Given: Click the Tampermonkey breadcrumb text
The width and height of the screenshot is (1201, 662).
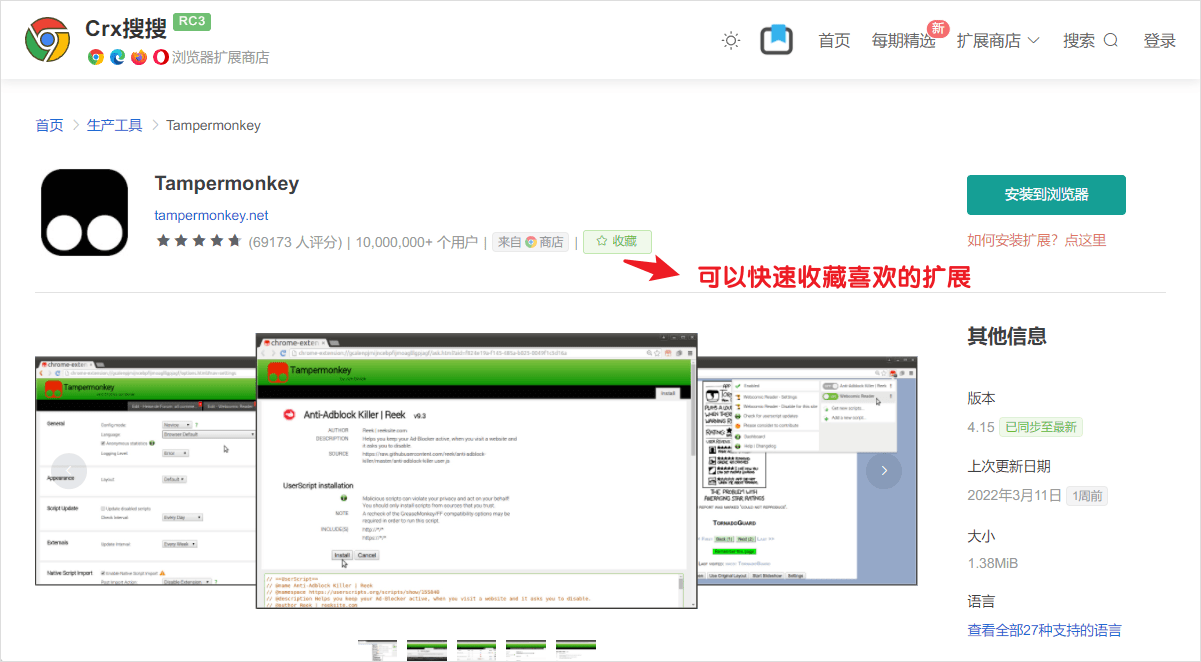Looking at the screenshot, I should tap(213, 125).
